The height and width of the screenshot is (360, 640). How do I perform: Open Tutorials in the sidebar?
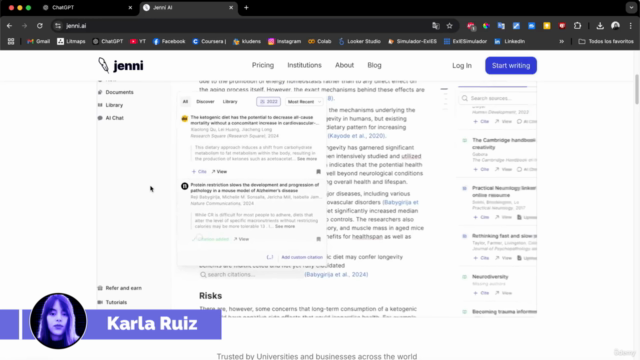point(112,302)
